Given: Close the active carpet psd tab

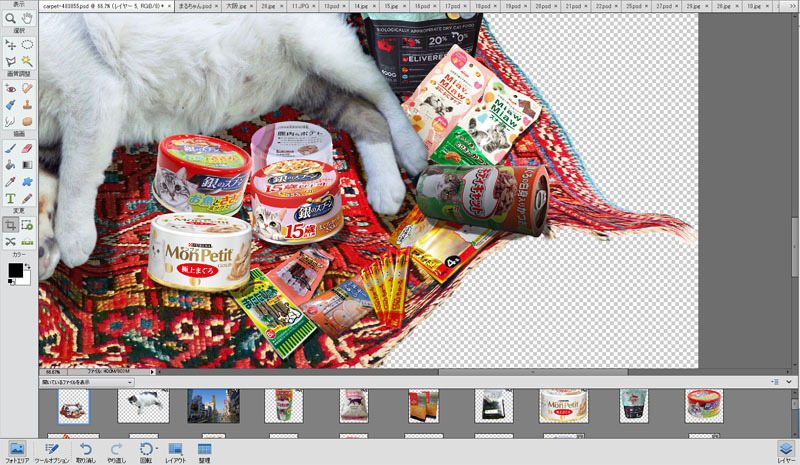Looking at the screenshot, I should tap(170, 7).
